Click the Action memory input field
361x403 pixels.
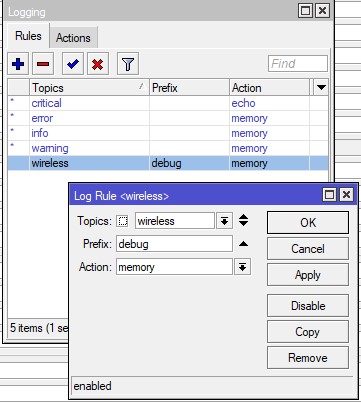(174, 267)
